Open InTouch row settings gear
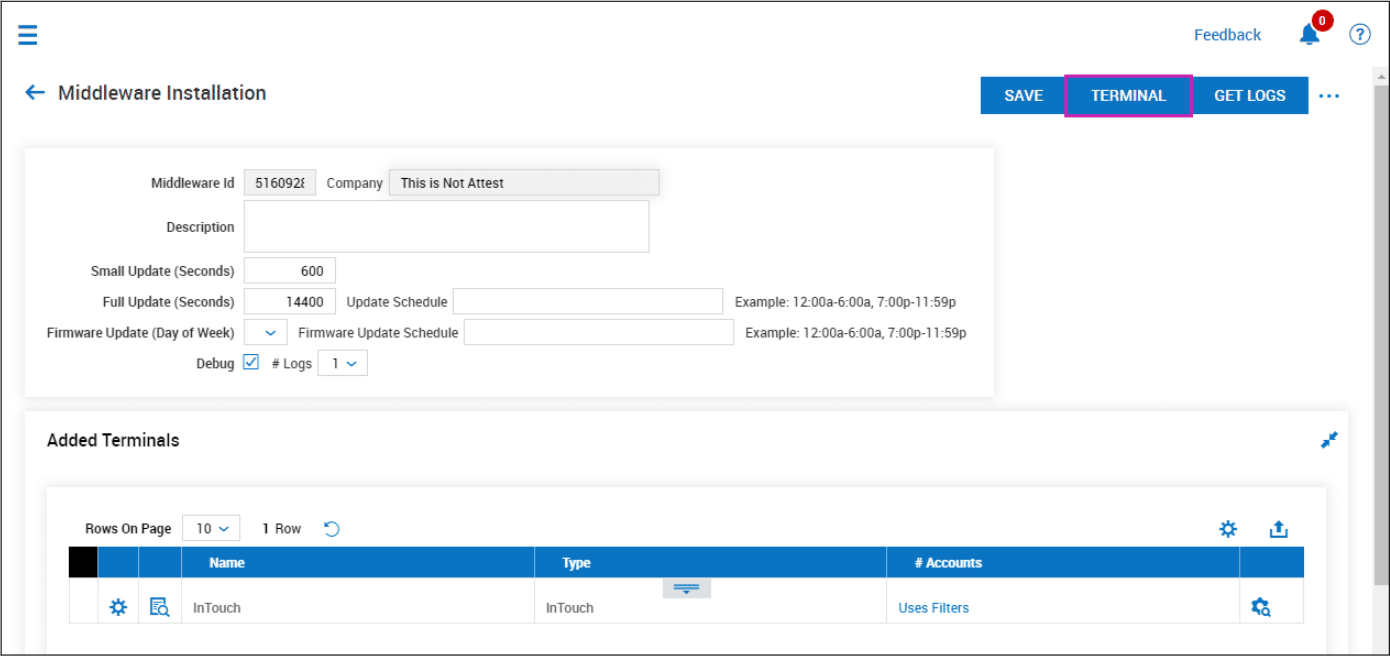The height and width of the screenshot is (656, 1390). 118,607
